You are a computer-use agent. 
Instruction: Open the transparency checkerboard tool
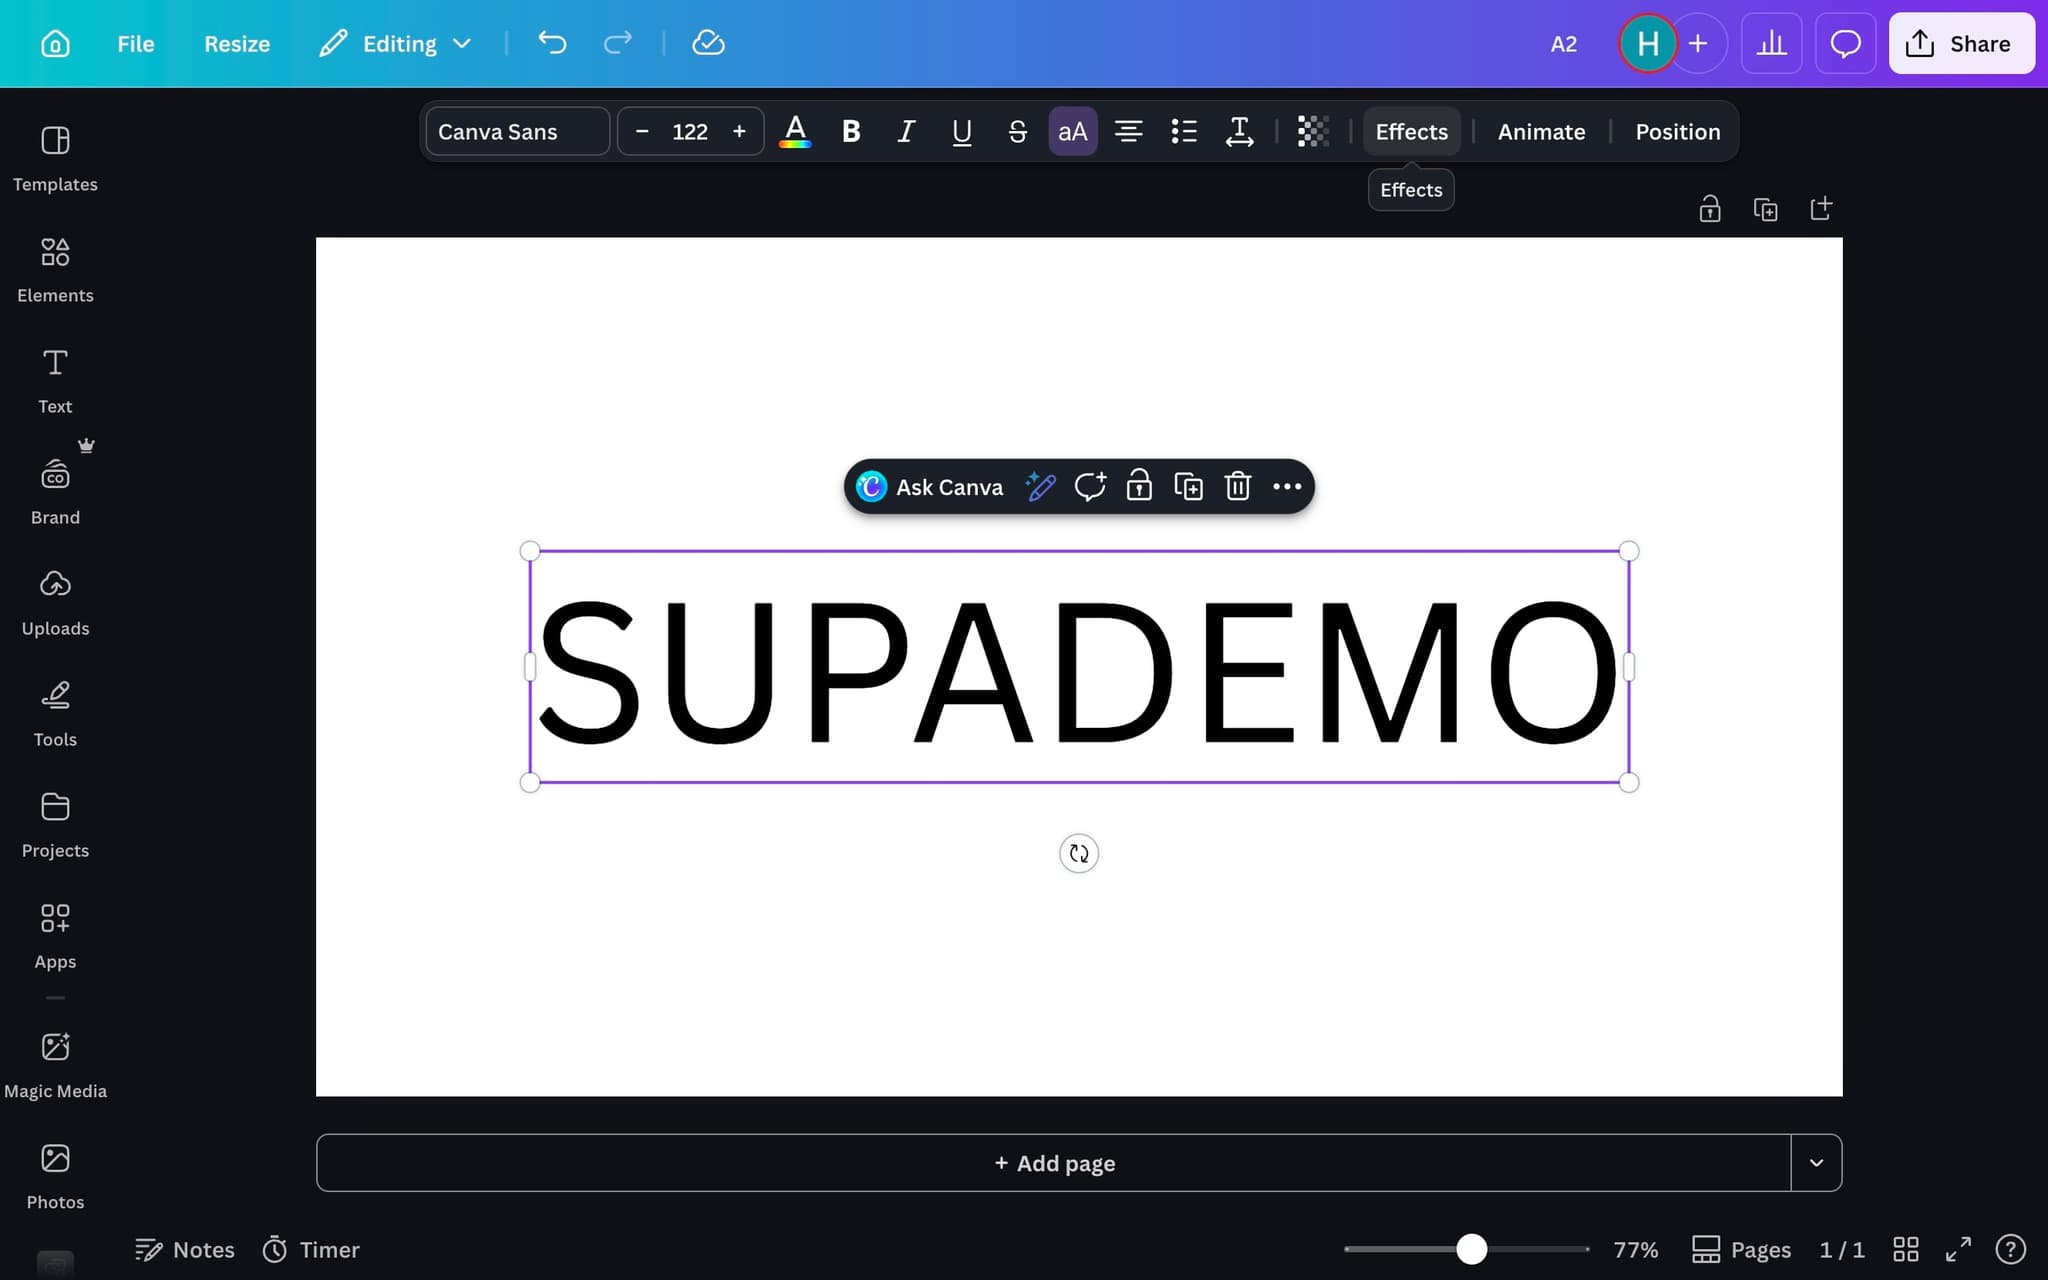click(x=1312, y=131)
